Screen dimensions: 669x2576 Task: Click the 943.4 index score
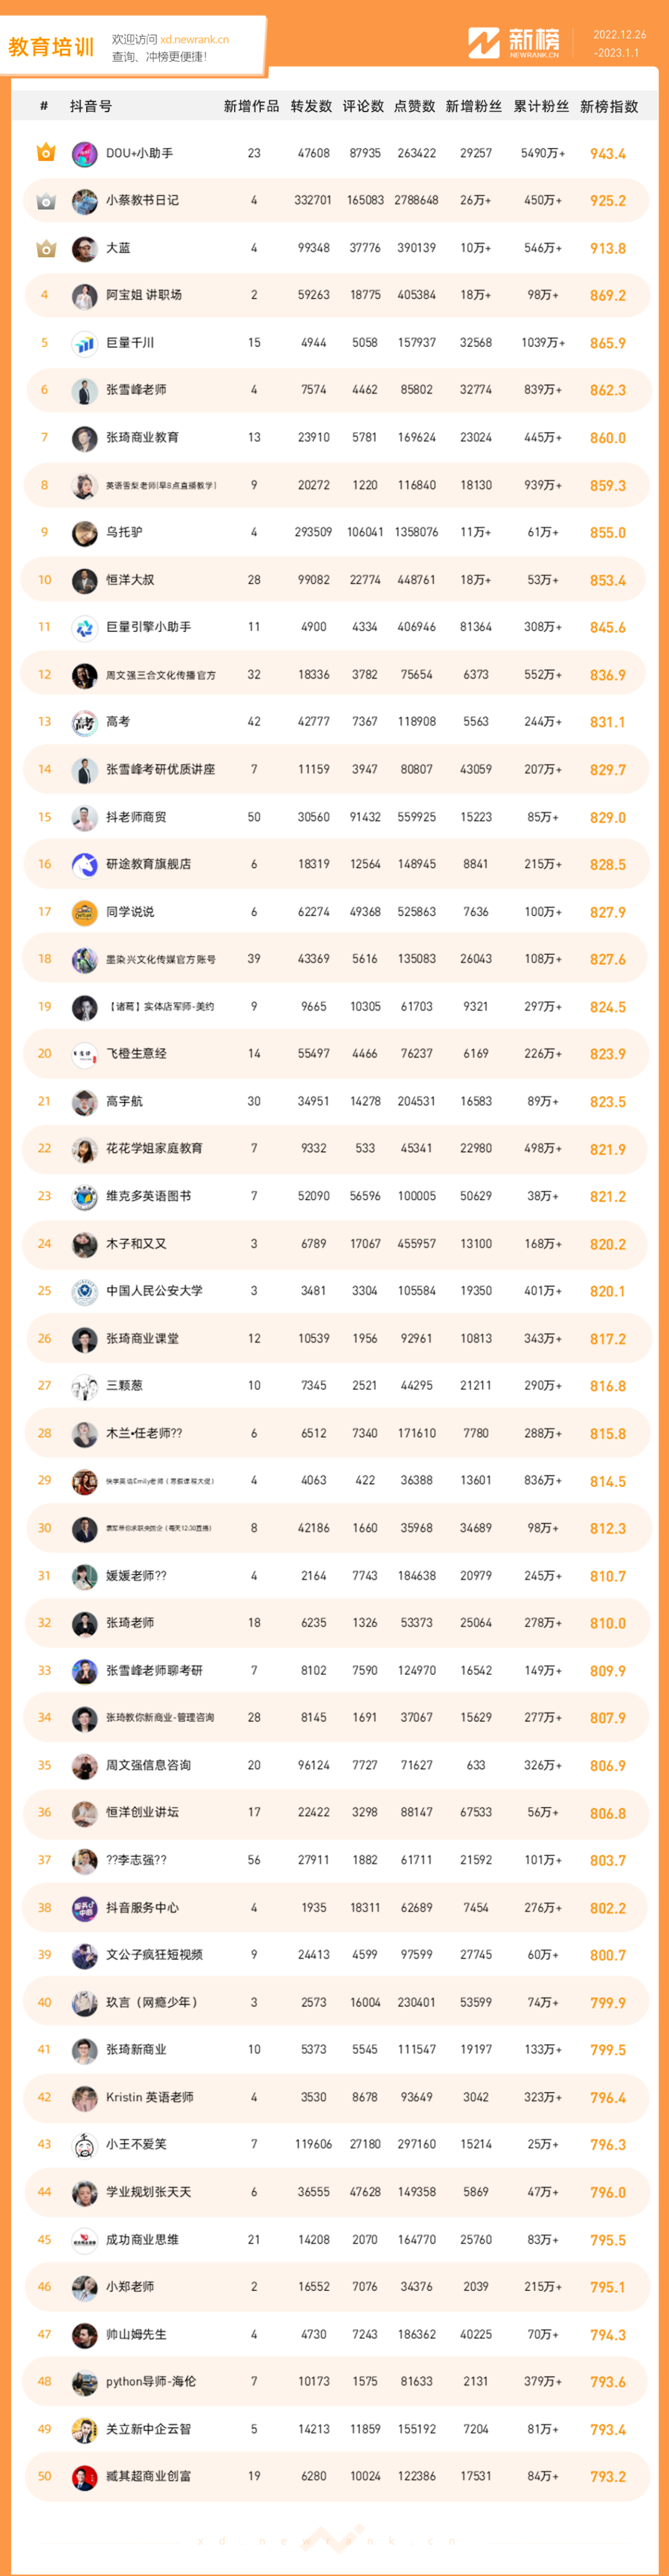pyautogui.click(x=607, y=154)
